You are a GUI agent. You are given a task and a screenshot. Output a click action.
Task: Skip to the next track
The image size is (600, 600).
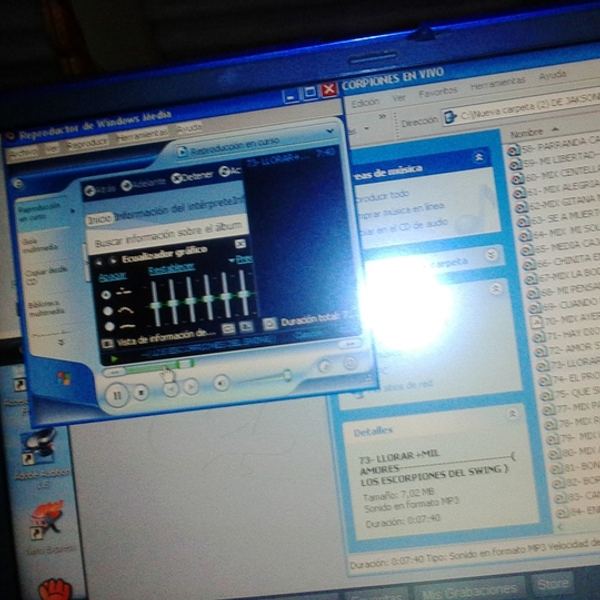click(x=191, y=387)
